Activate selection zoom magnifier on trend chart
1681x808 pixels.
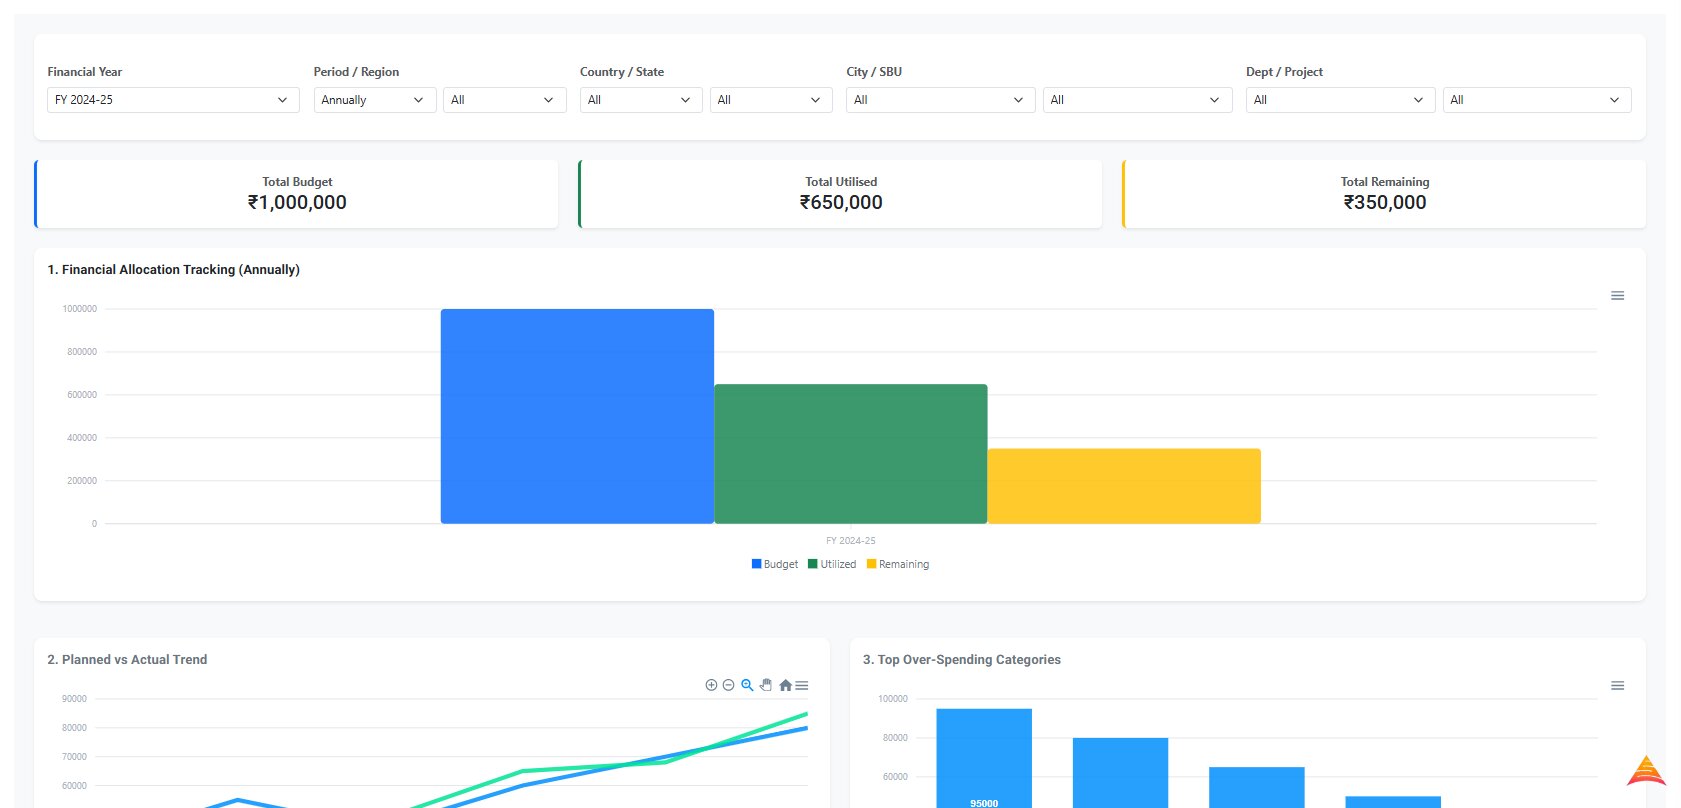click(x=747, y=685)
